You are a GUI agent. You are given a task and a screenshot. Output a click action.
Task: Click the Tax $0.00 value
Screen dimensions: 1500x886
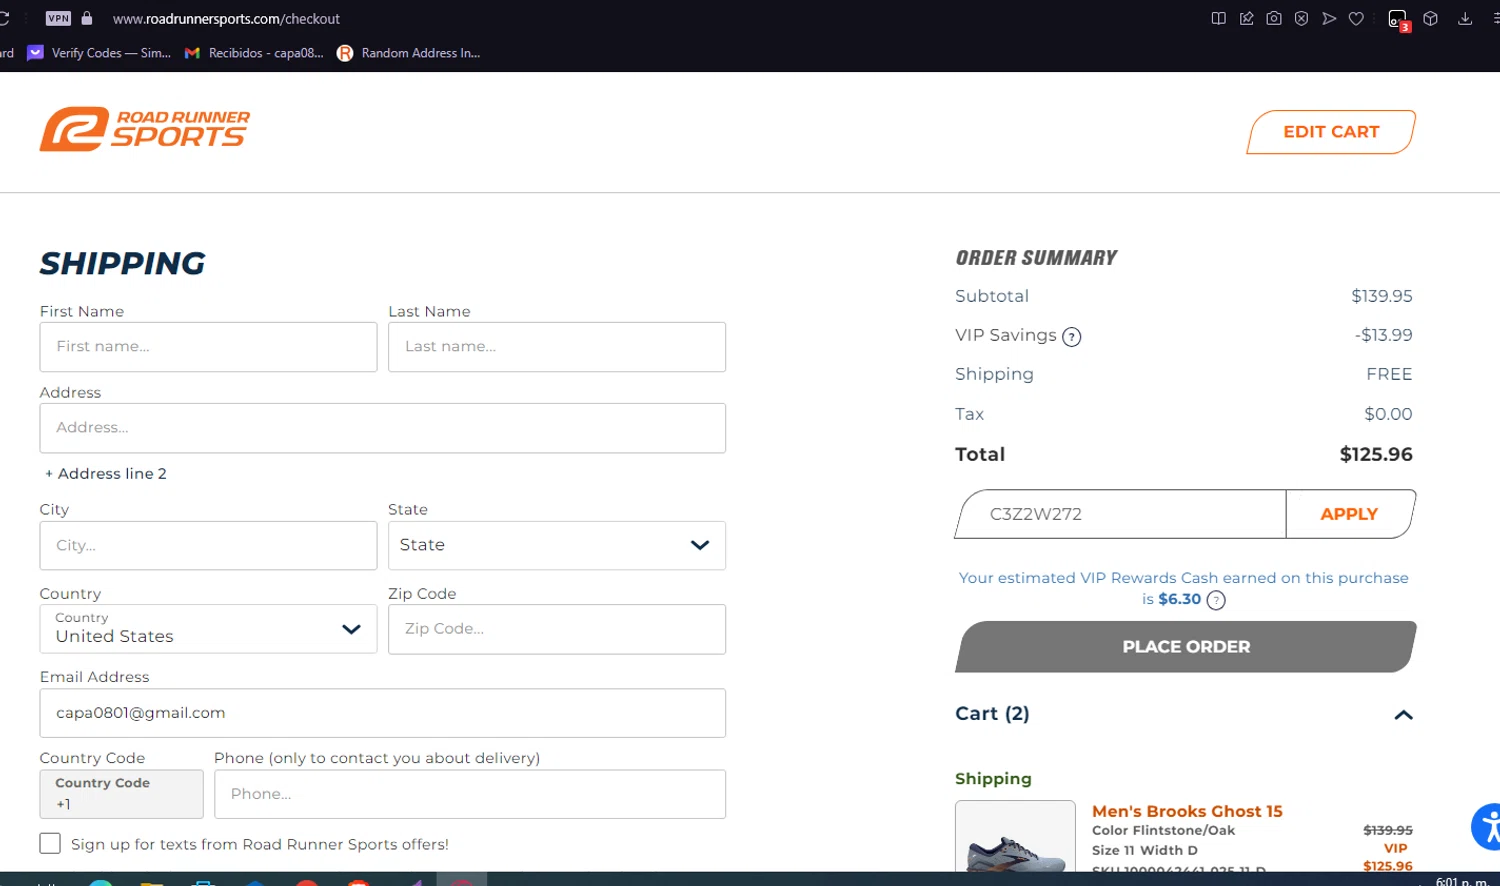1388,414
